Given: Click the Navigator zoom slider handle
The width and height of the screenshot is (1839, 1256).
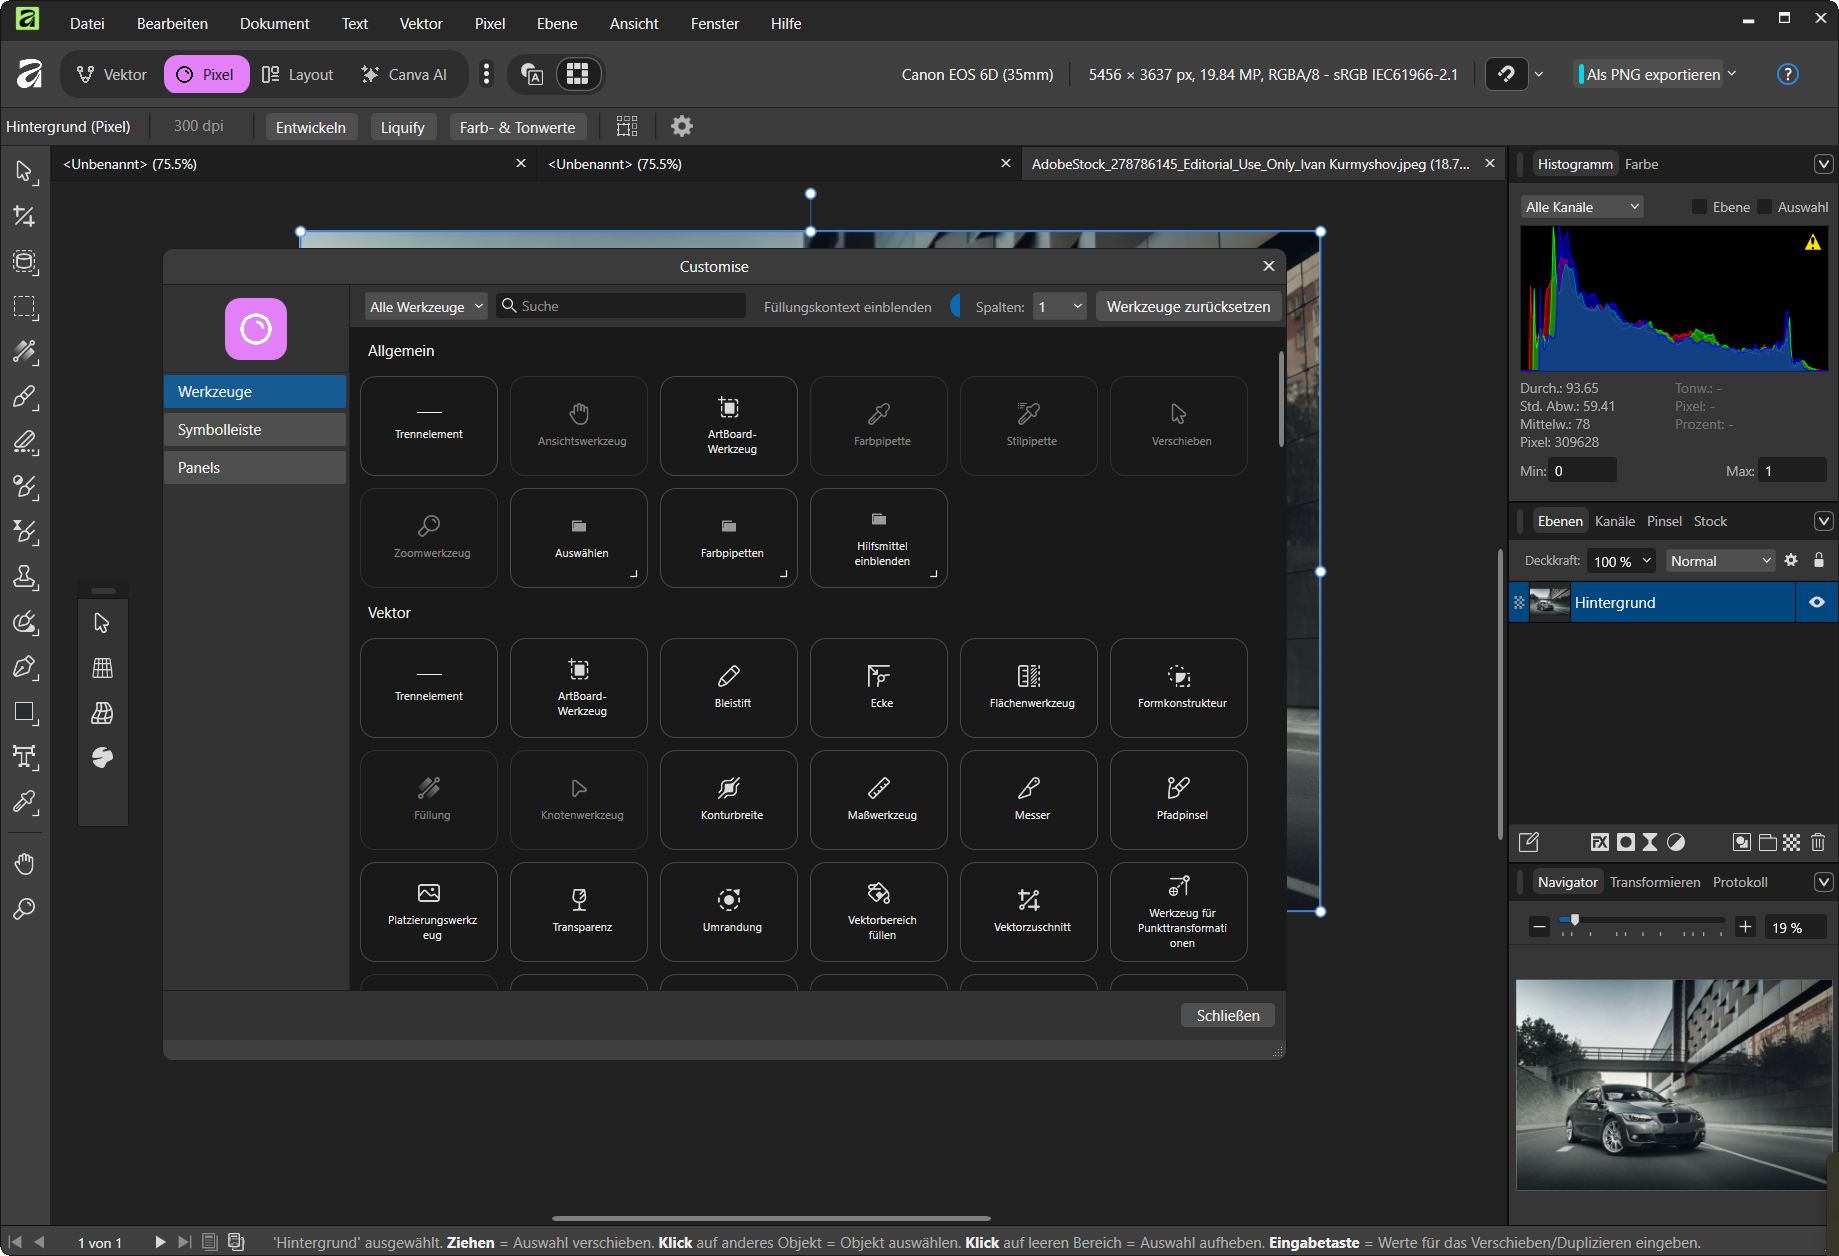Looking at the screenshot, I should 1574,920.
